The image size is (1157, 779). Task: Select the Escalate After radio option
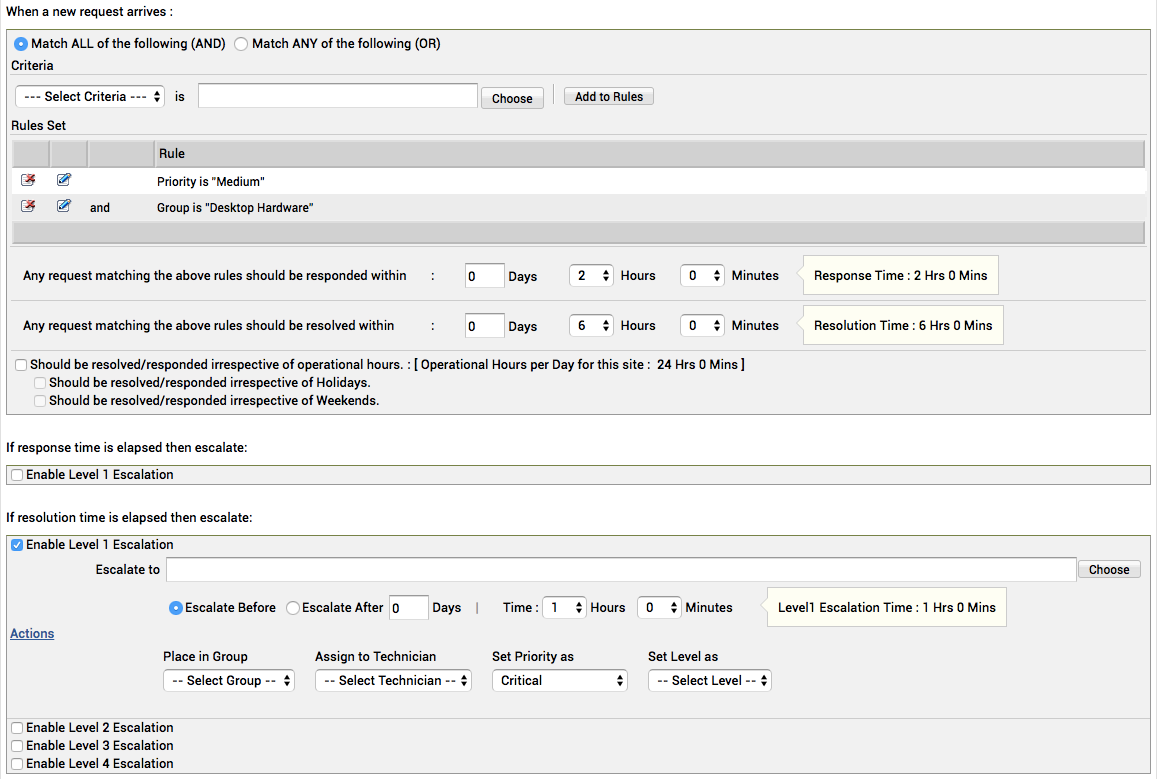click(293, 608)
